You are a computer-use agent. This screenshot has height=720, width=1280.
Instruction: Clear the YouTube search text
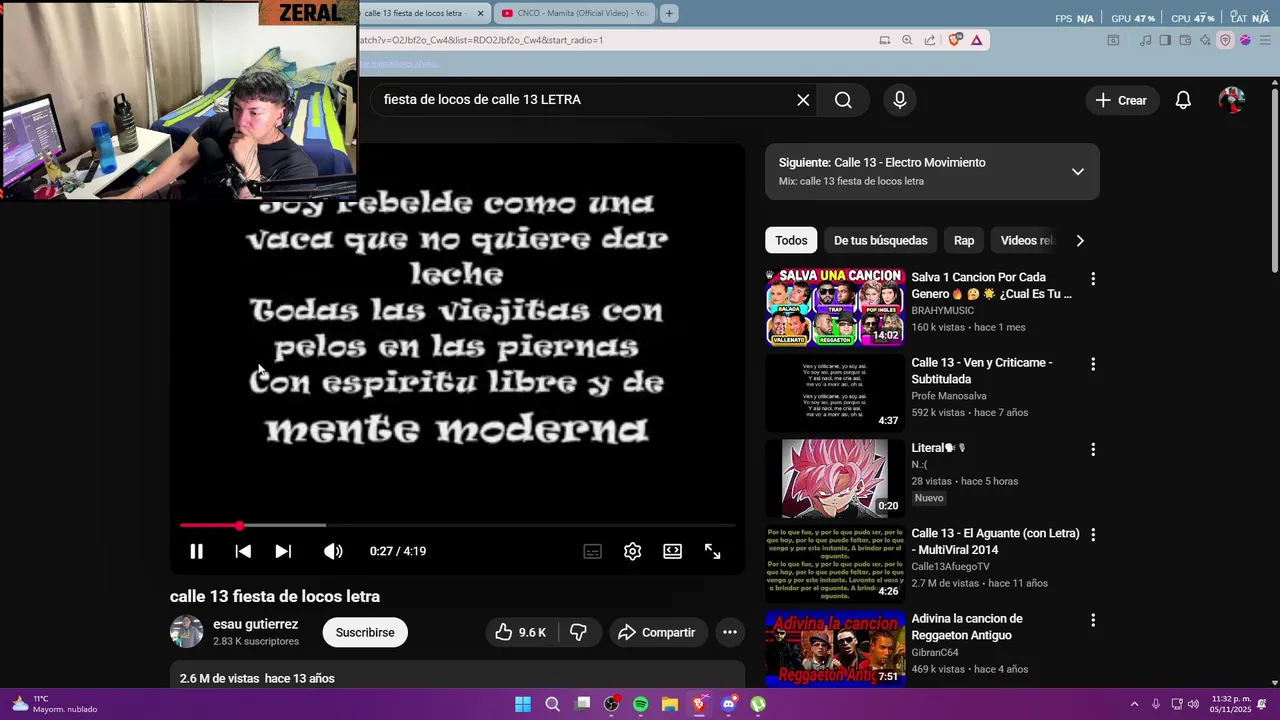click(x=803, y=100)
